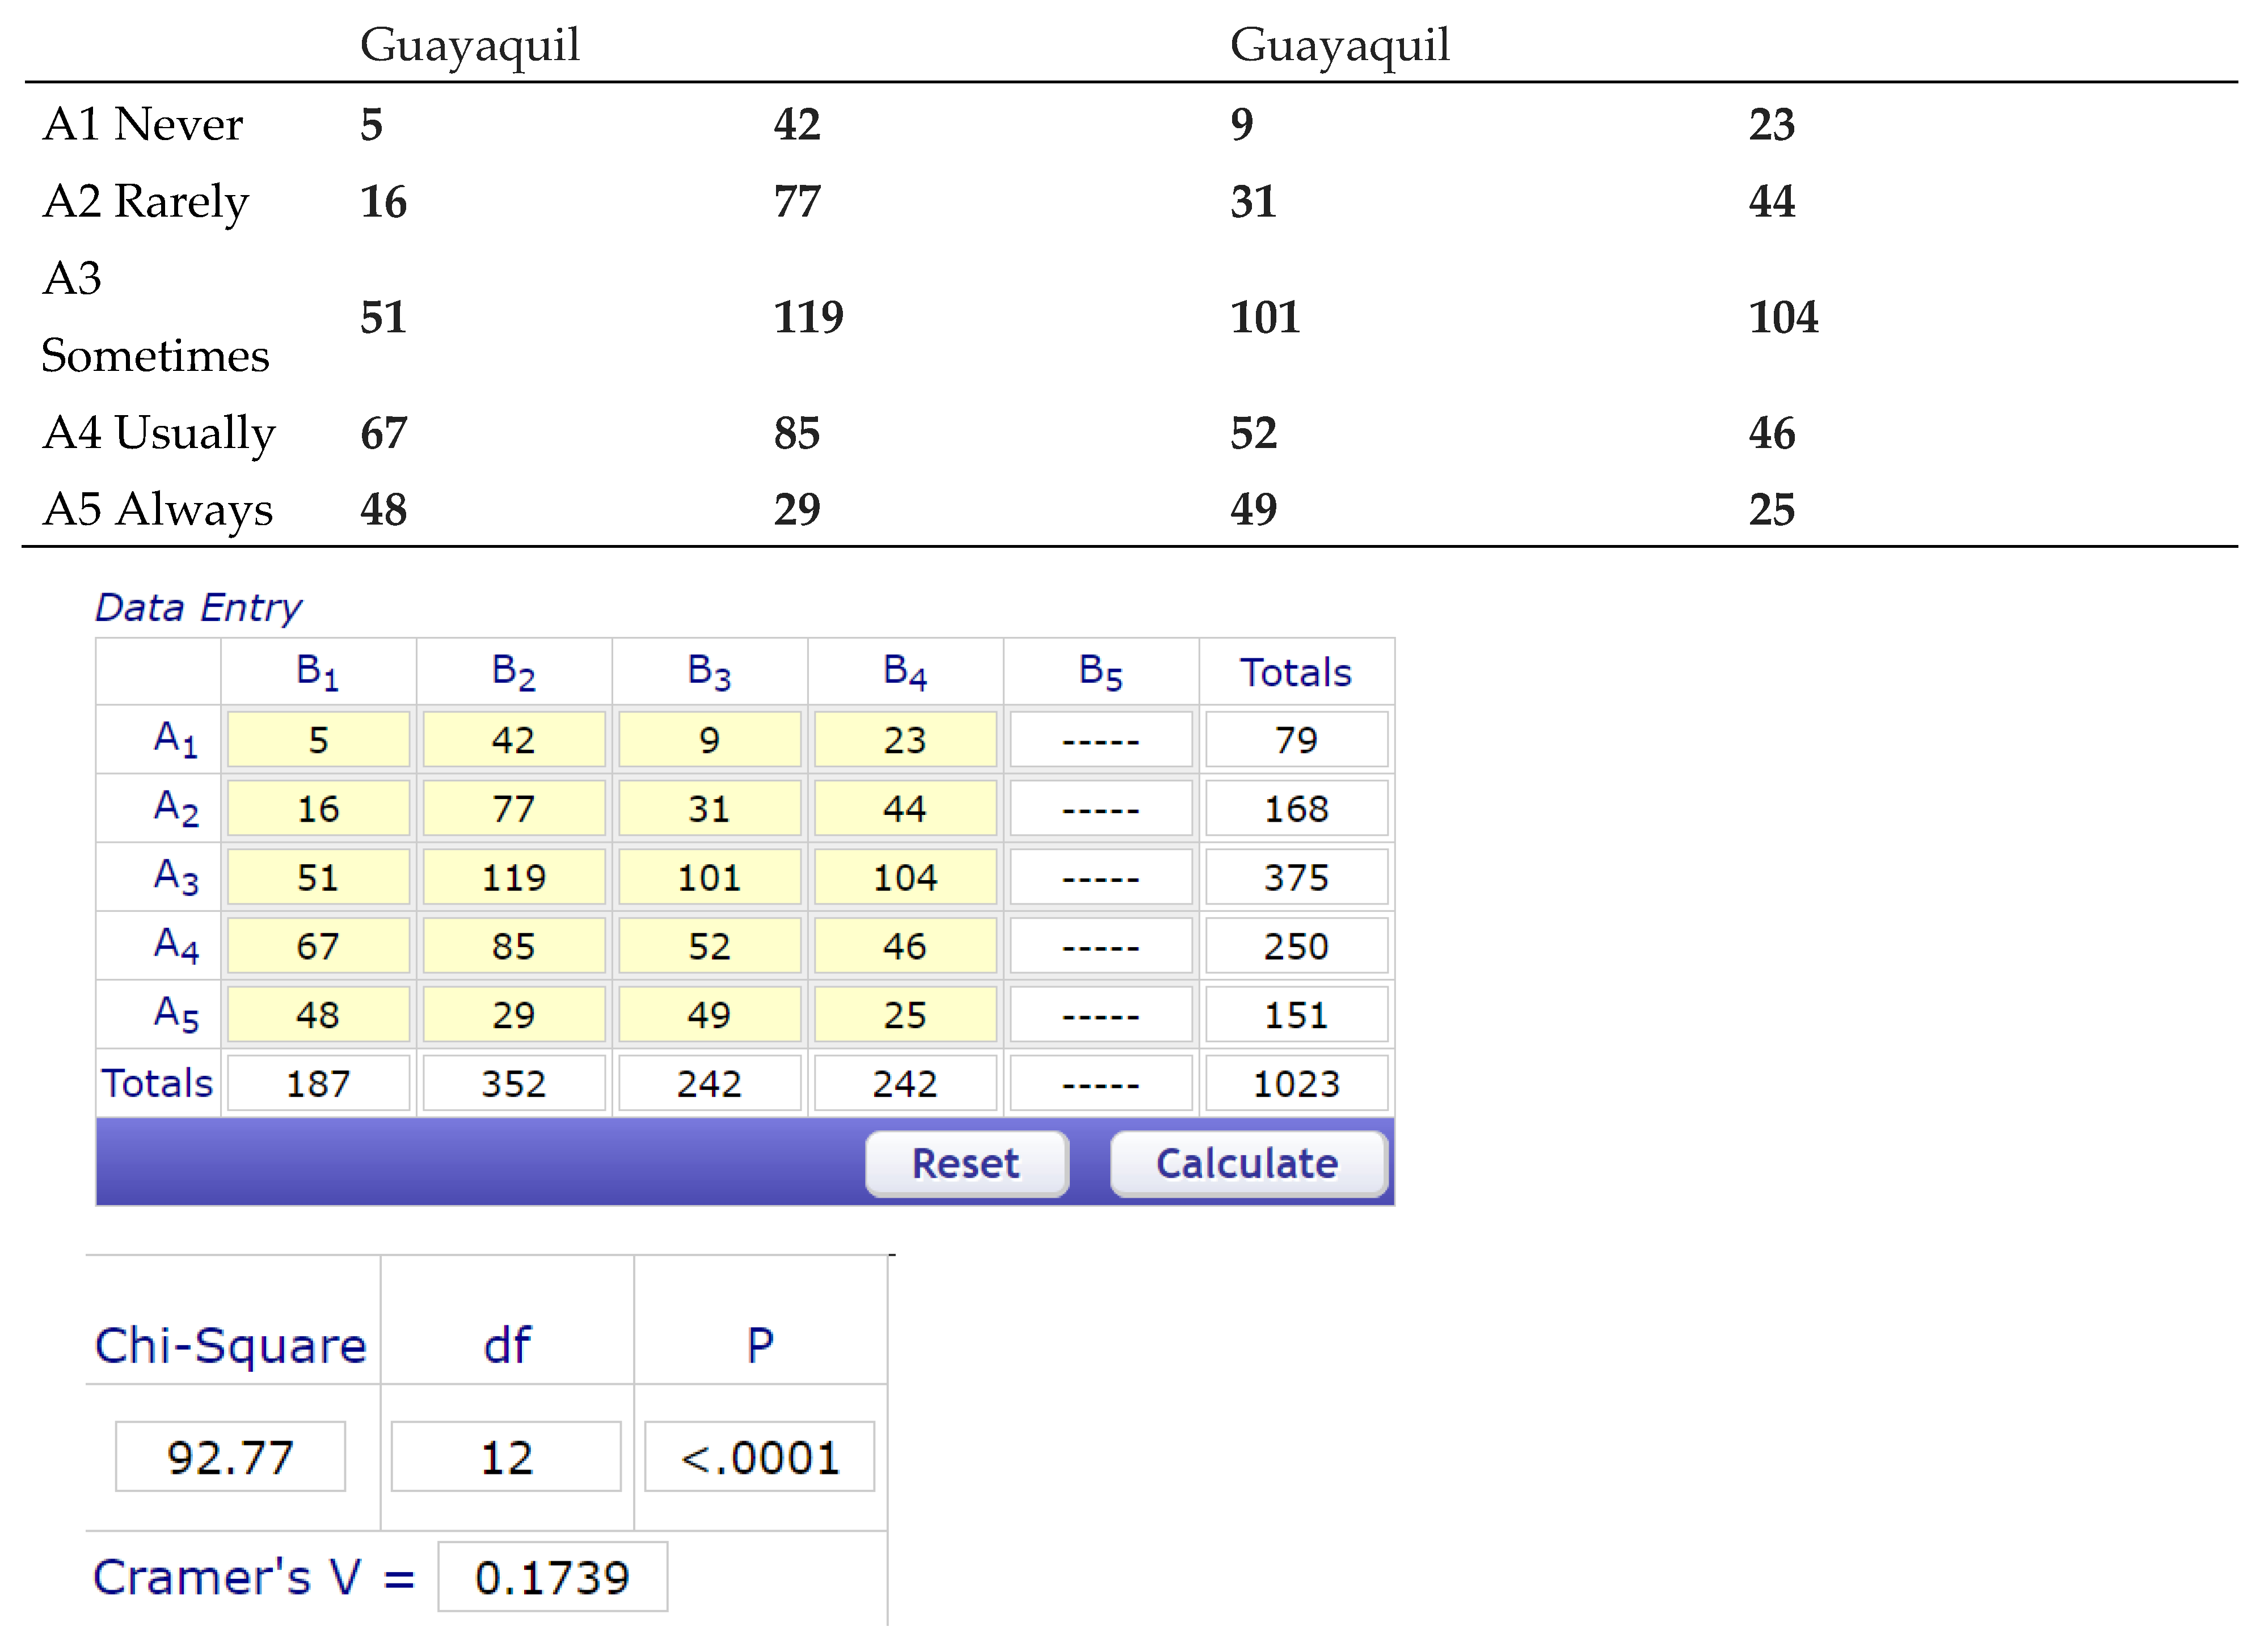Select the A1 B2 cell with 42

(513, 740)
